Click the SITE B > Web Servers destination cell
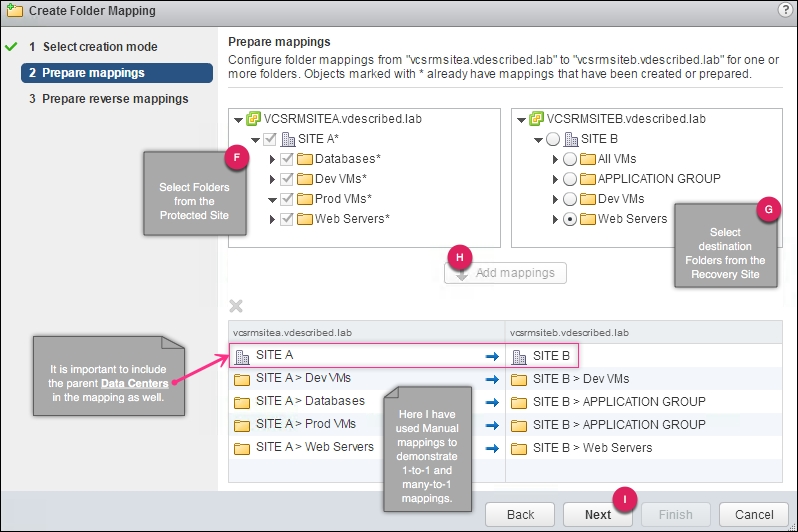This screenshot has width=798, height=532. pos(644,448)
